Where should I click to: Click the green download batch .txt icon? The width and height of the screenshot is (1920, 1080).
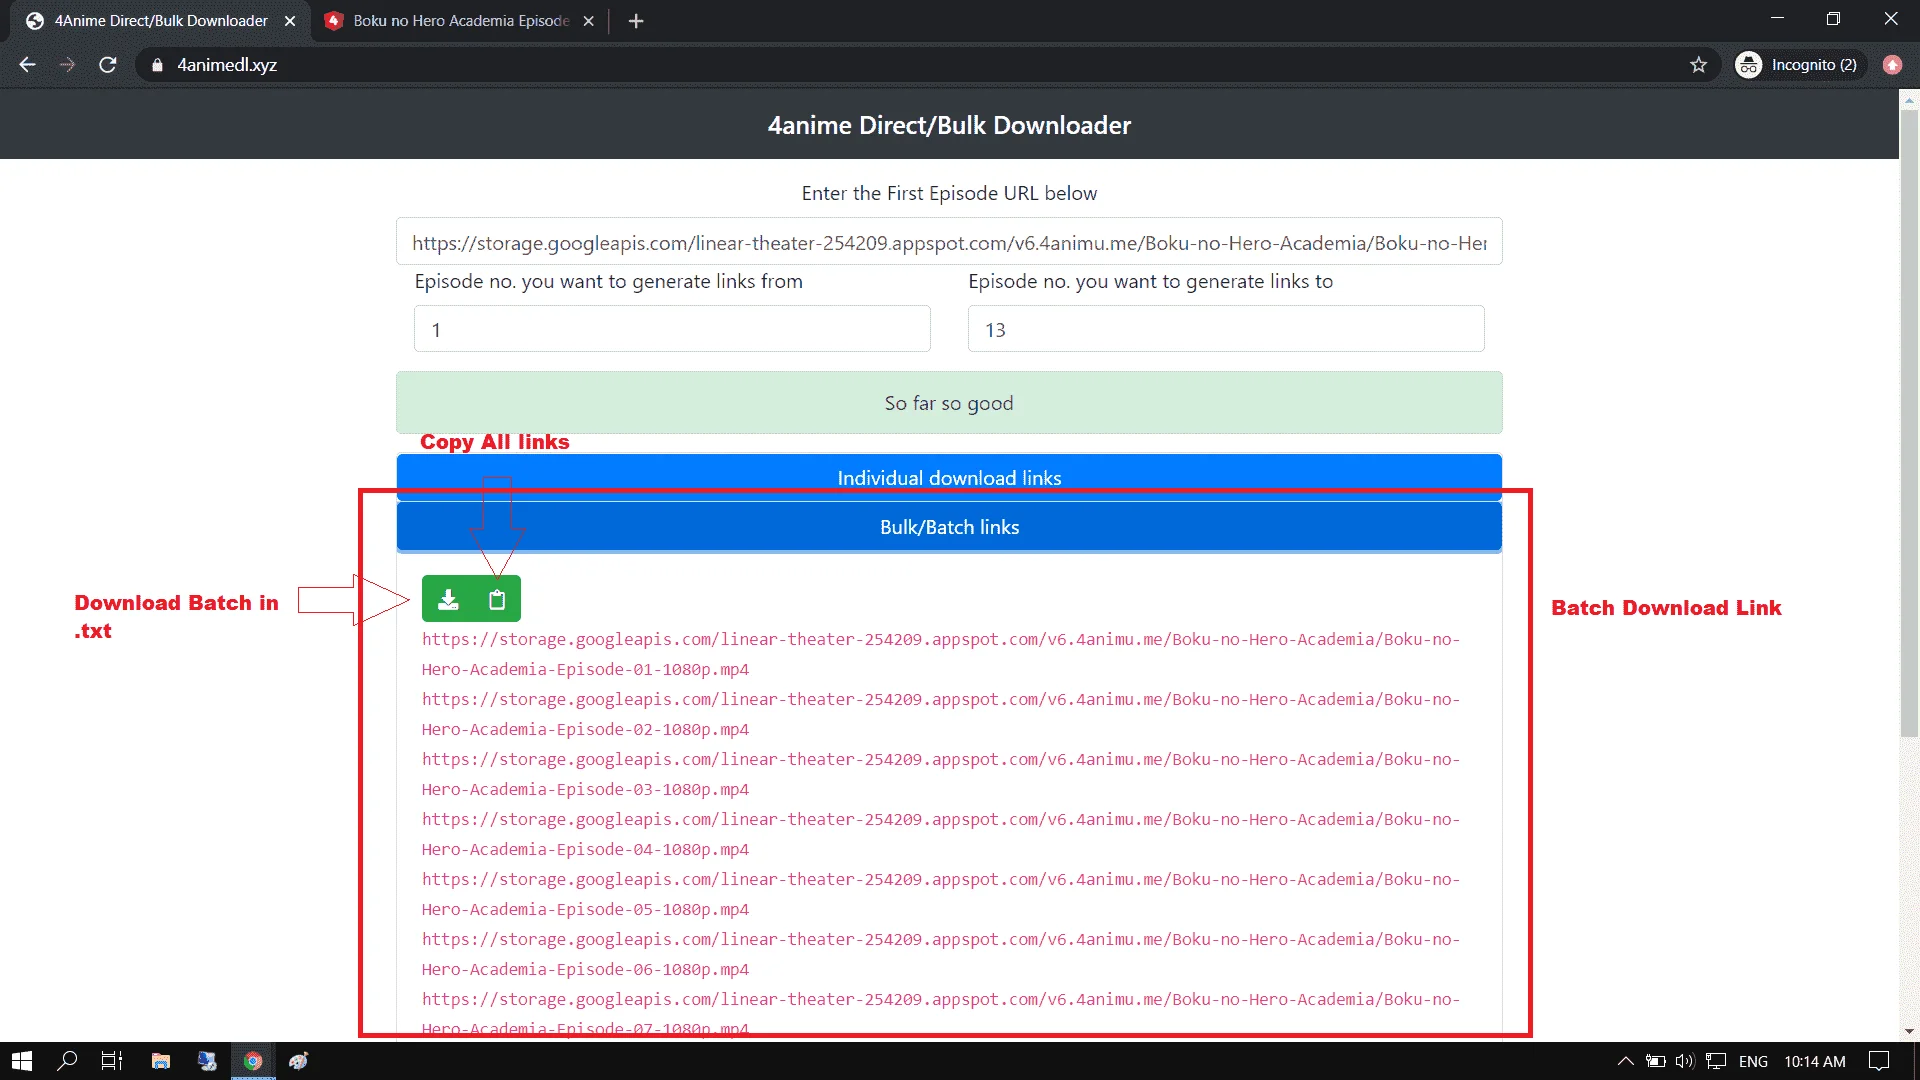[x=448, y=599]
